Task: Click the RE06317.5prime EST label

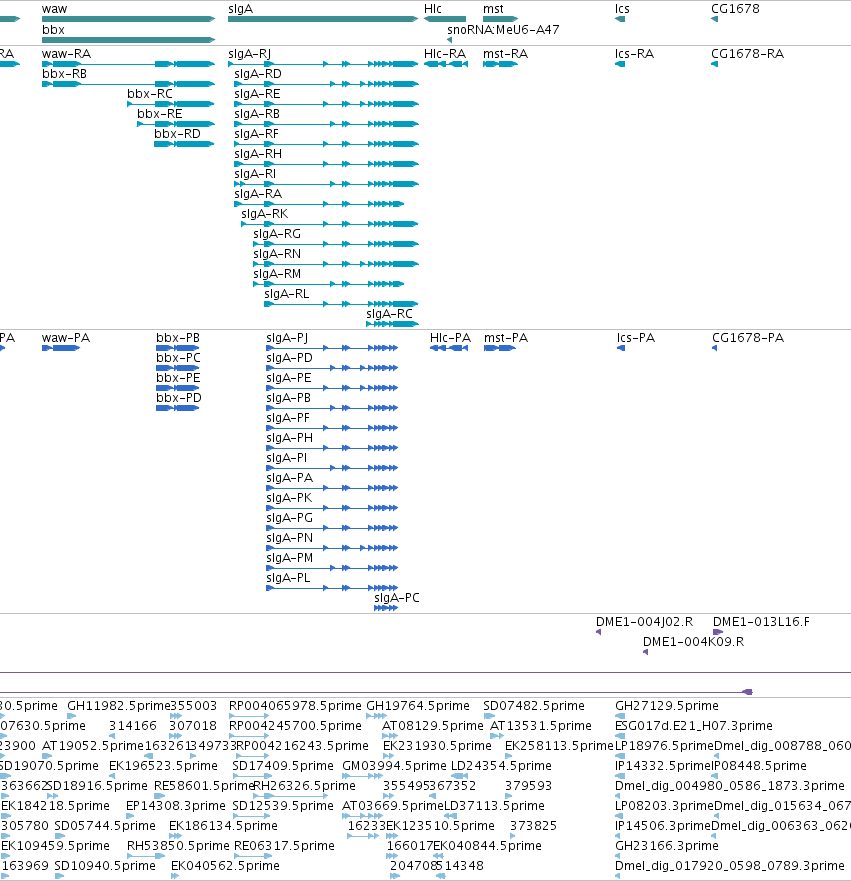Action: pyautogui.click(x=284, y=846)
